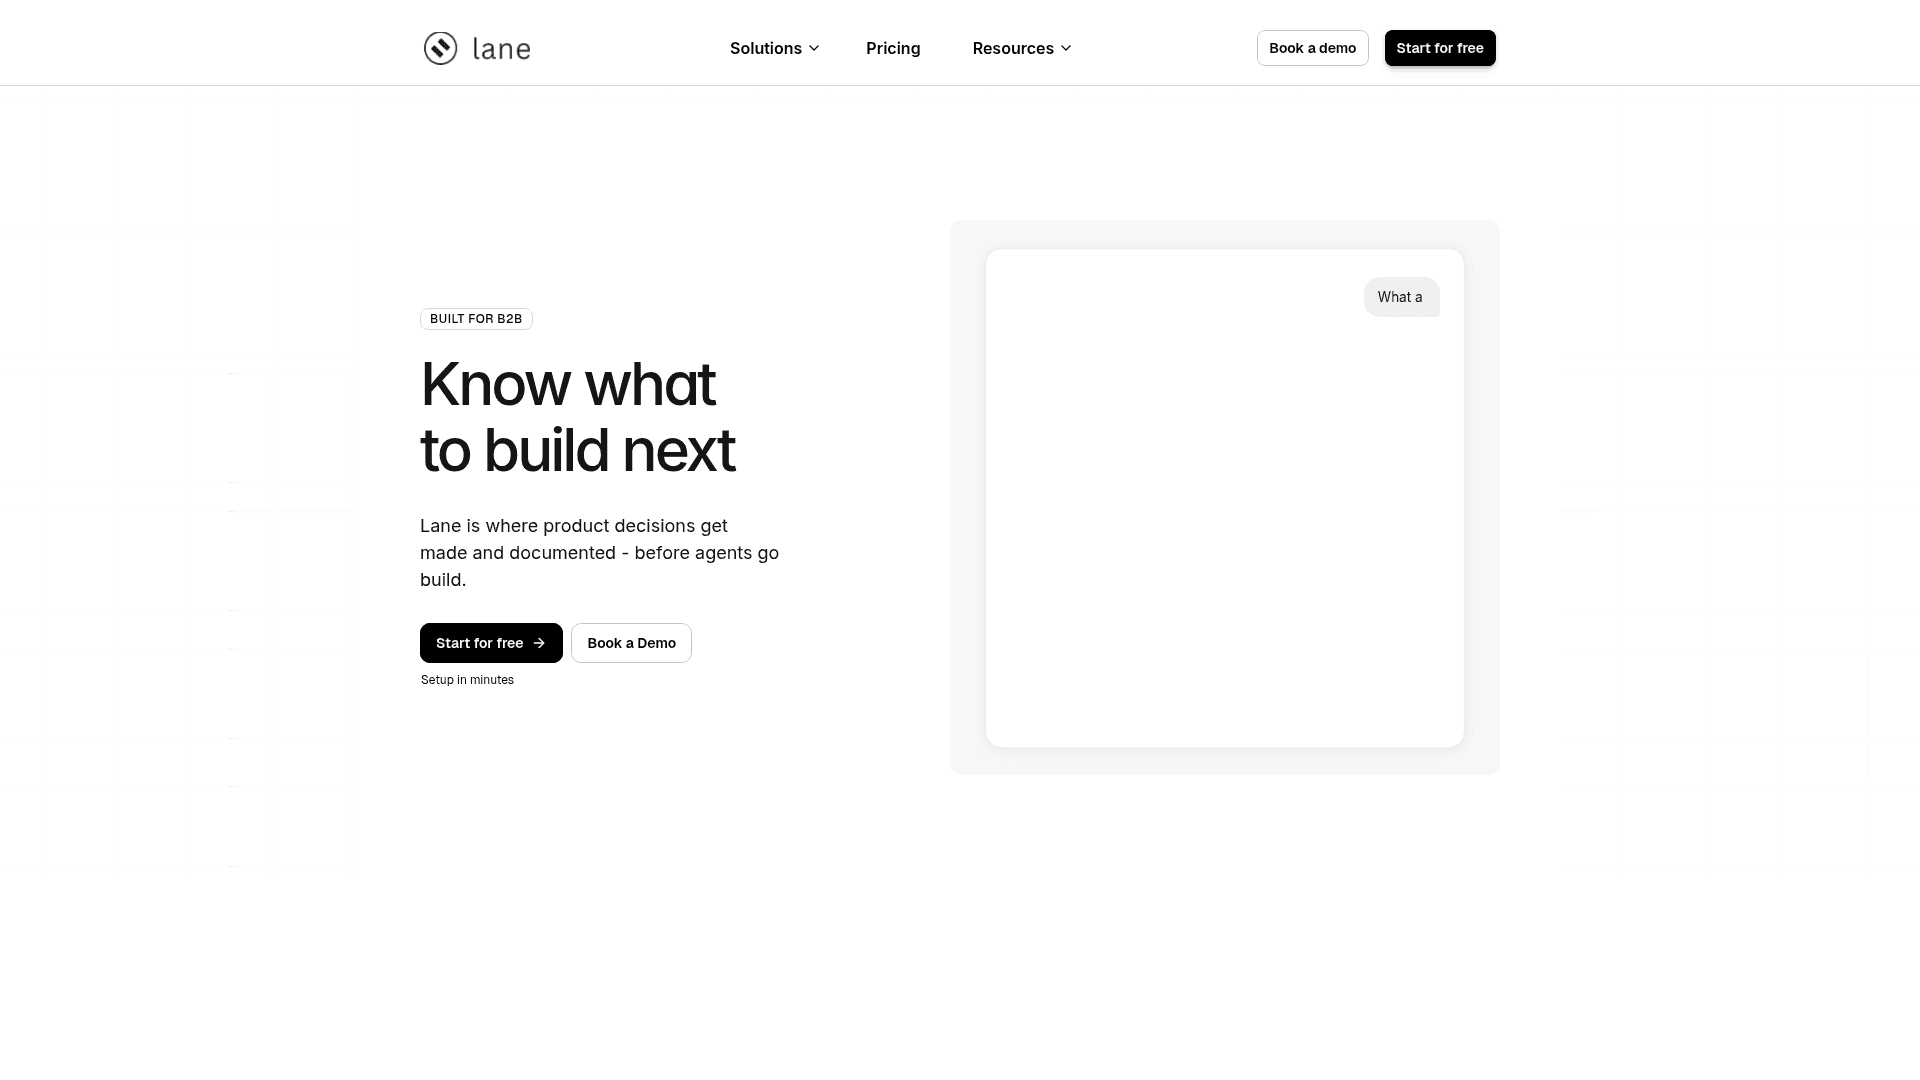Open the Solutions navigation item
Image resolution: width=1920 pixels, height=1080 pixels.
pos(766,48)
